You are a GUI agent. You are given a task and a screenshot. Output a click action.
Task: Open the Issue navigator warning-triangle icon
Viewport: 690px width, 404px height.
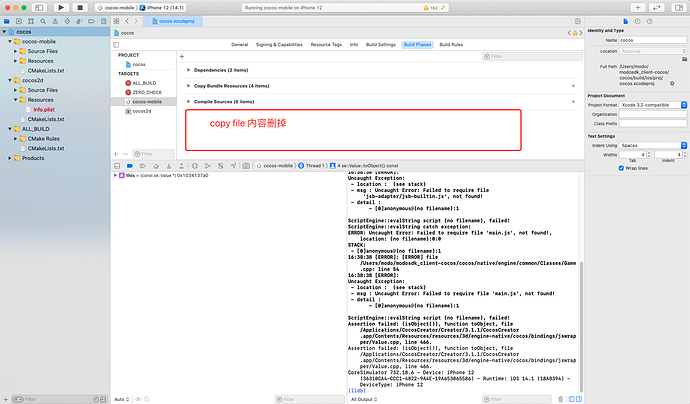pos(55,21)
